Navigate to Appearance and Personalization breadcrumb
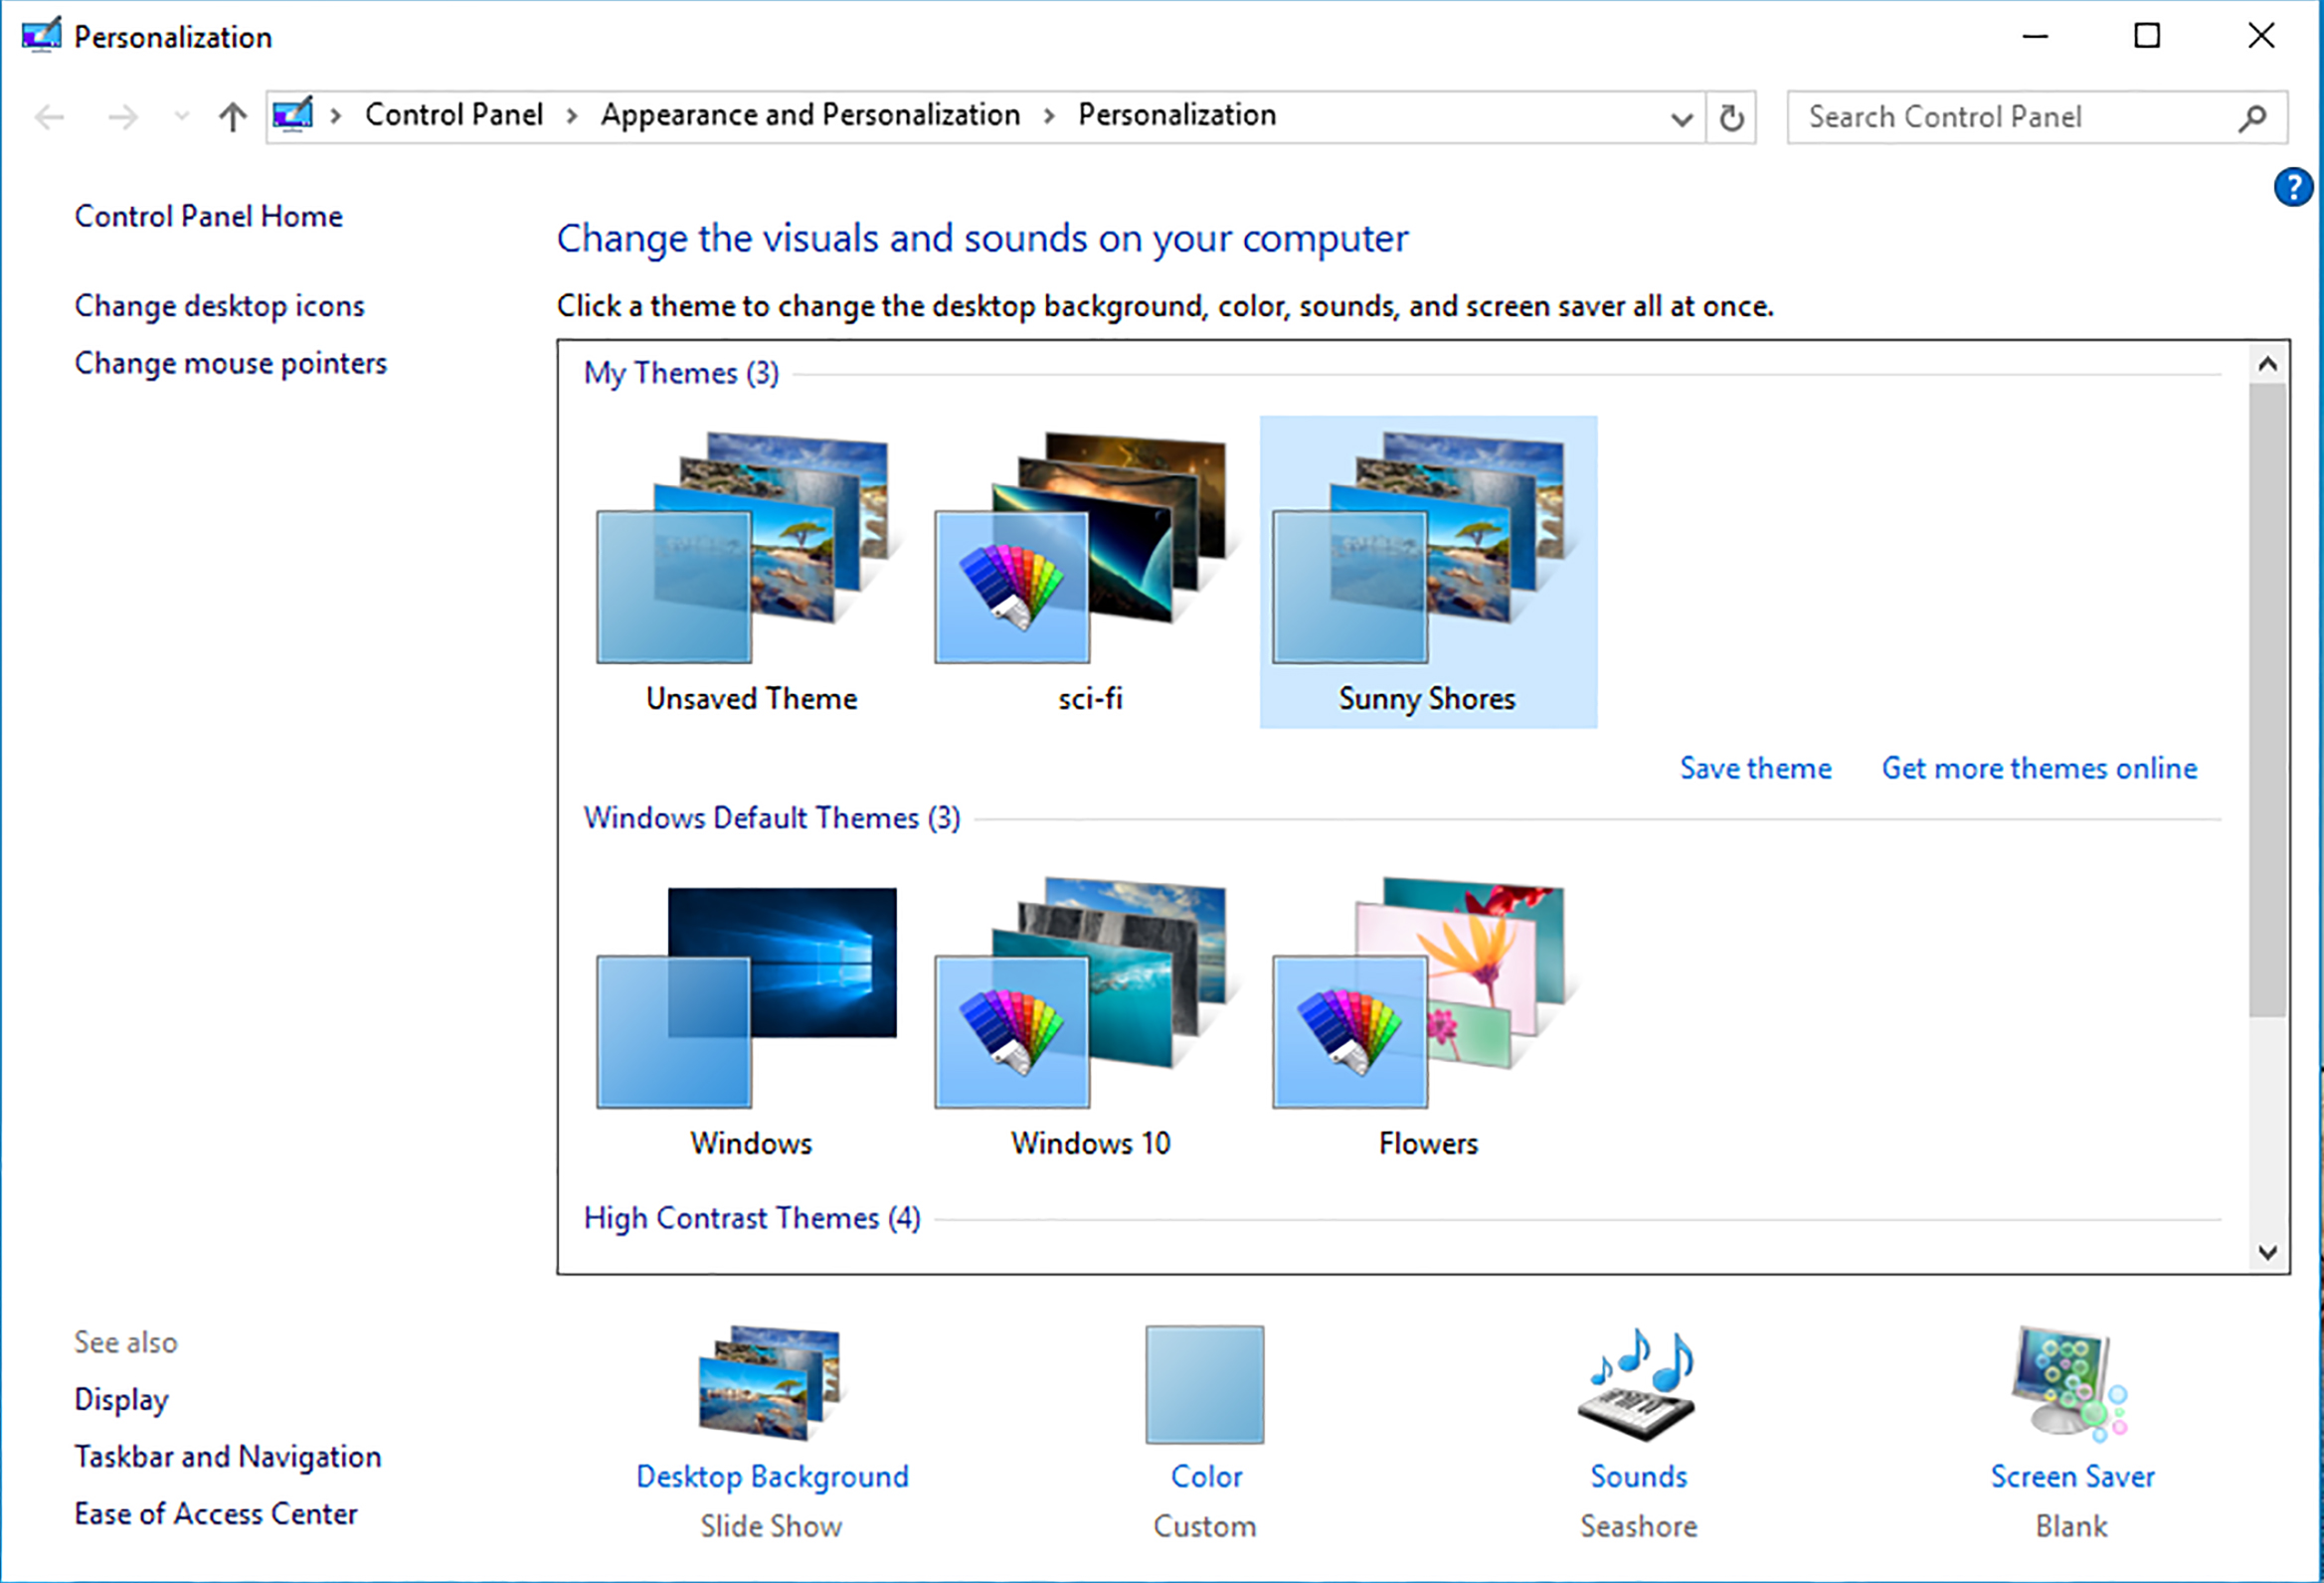This screenshot has height=1583, width=2324. tap(810, 115)
